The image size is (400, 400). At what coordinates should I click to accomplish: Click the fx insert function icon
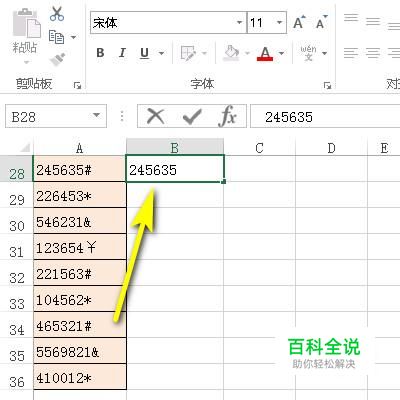point(228,116)
